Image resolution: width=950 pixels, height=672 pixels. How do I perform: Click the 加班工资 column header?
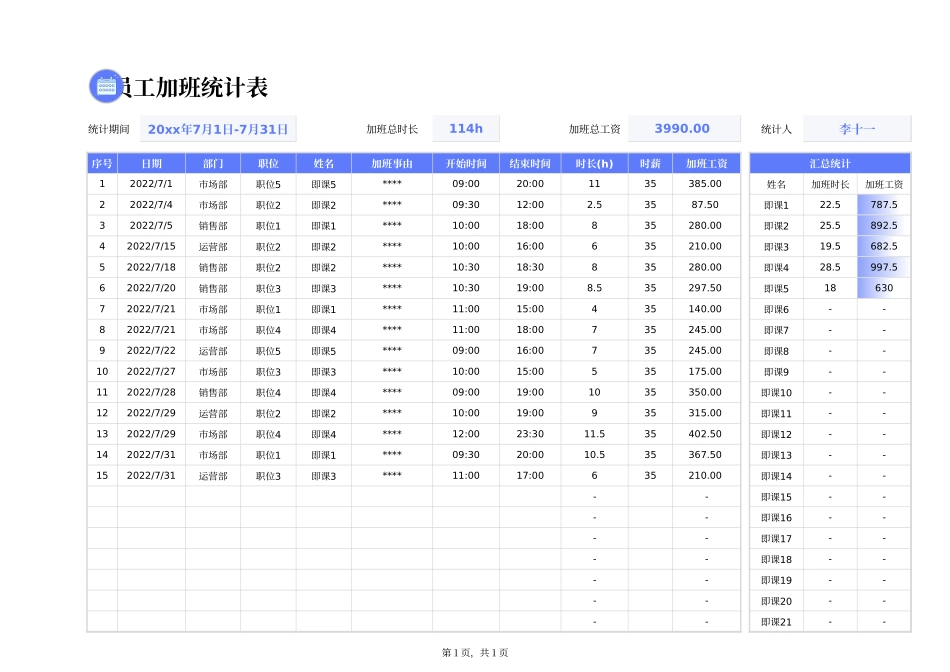pyautogui.click(x=706, y=162)
